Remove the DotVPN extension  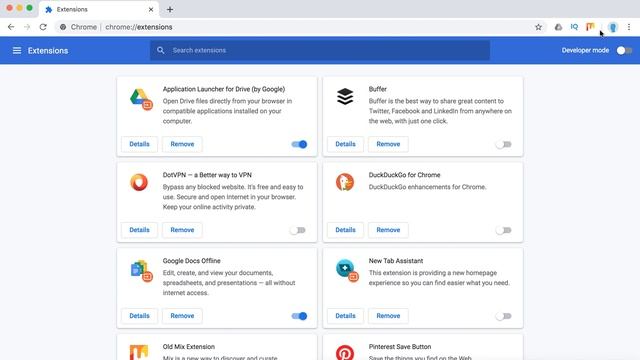pos(182,230)
